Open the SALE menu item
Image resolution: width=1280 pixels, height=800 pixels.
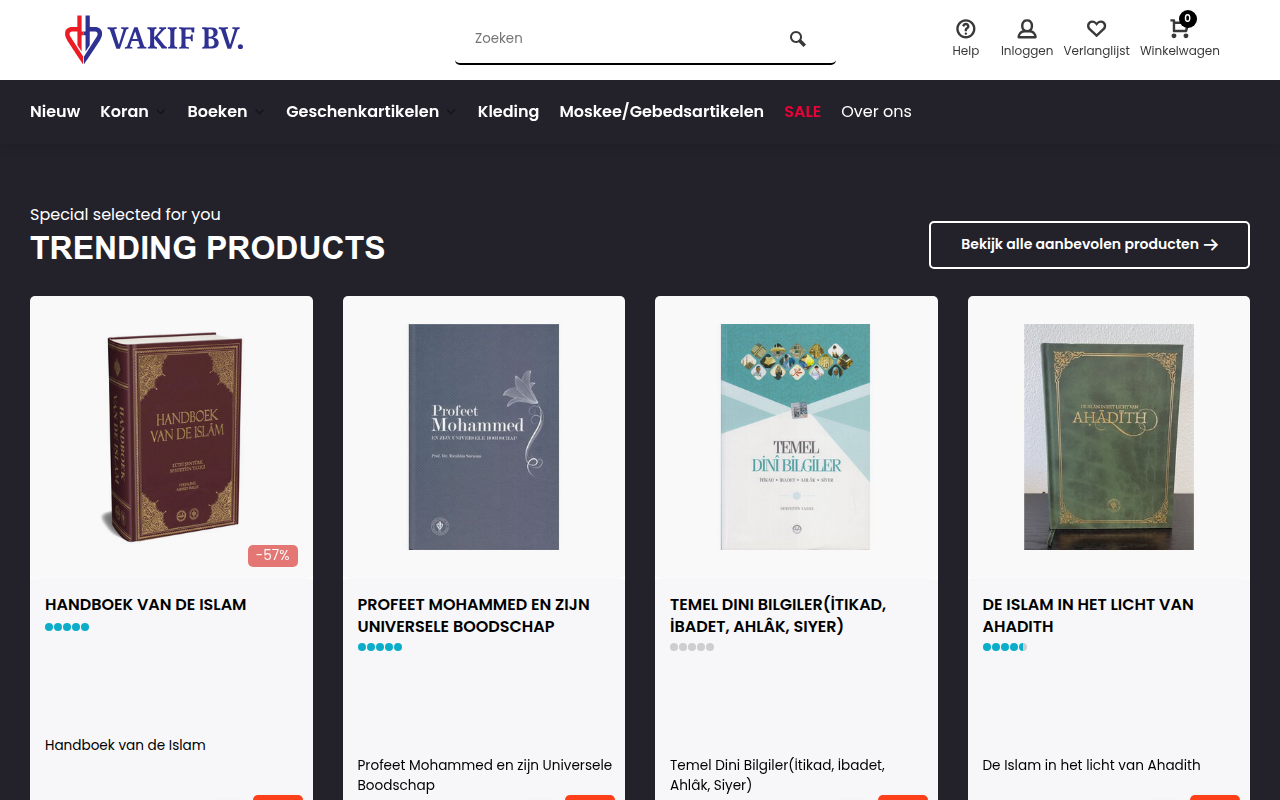(802, 112)
